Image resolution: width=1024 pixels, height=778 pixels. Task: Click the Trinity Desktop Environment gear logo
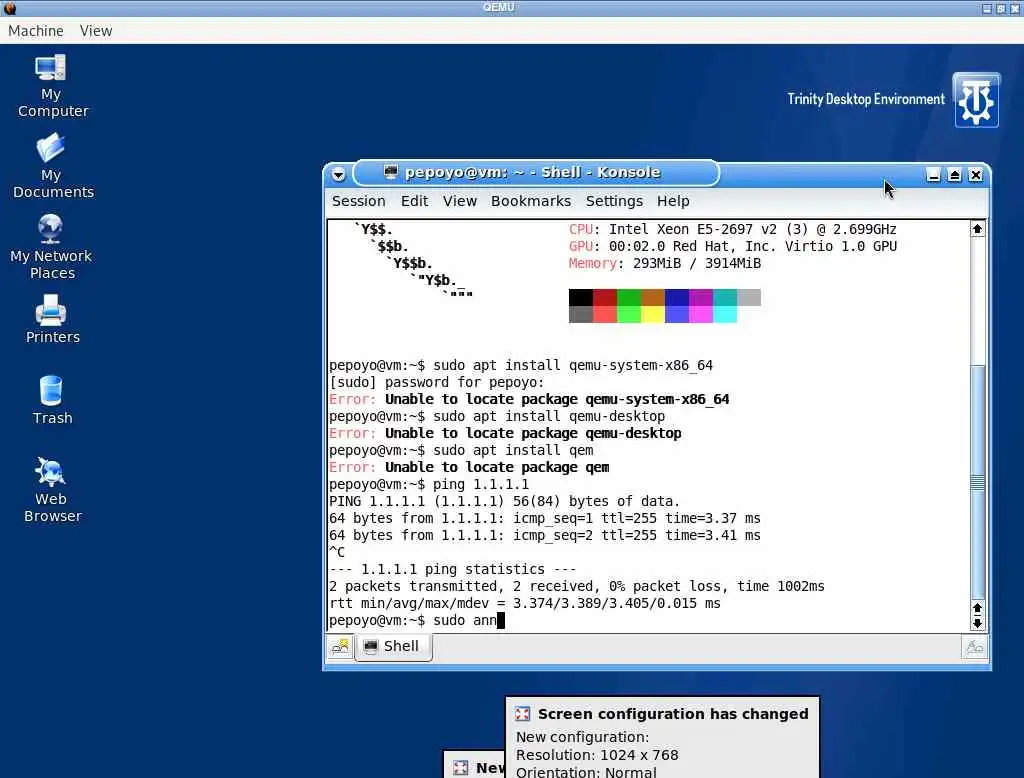[976, 101]
